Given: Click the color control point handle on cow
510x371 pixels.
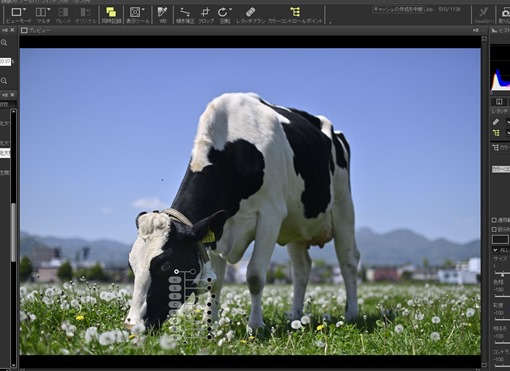Looking at the screenshot, I should [176, 272].
